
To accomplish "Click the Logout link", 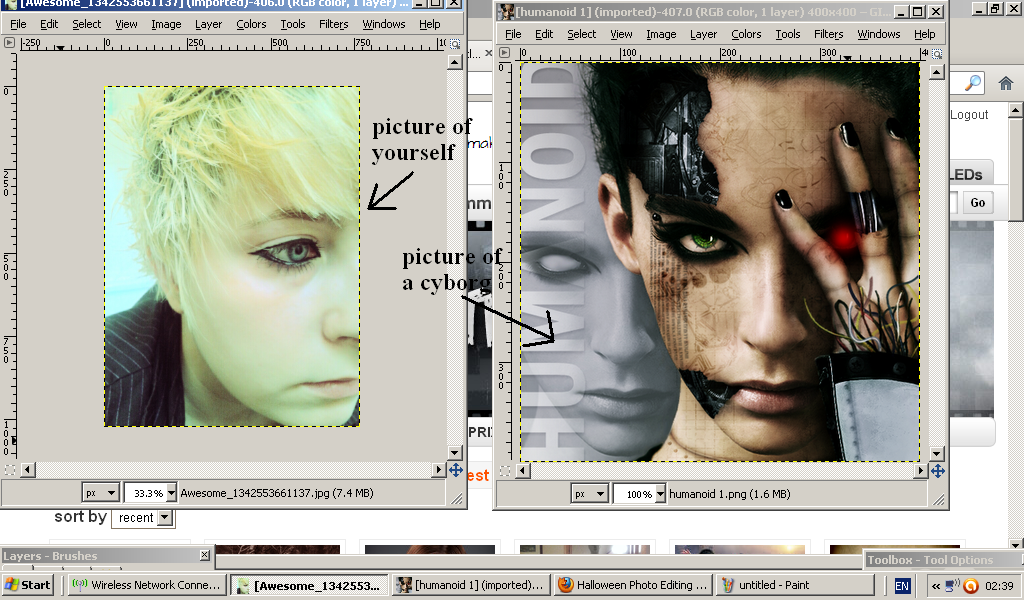I will point(969,115).
